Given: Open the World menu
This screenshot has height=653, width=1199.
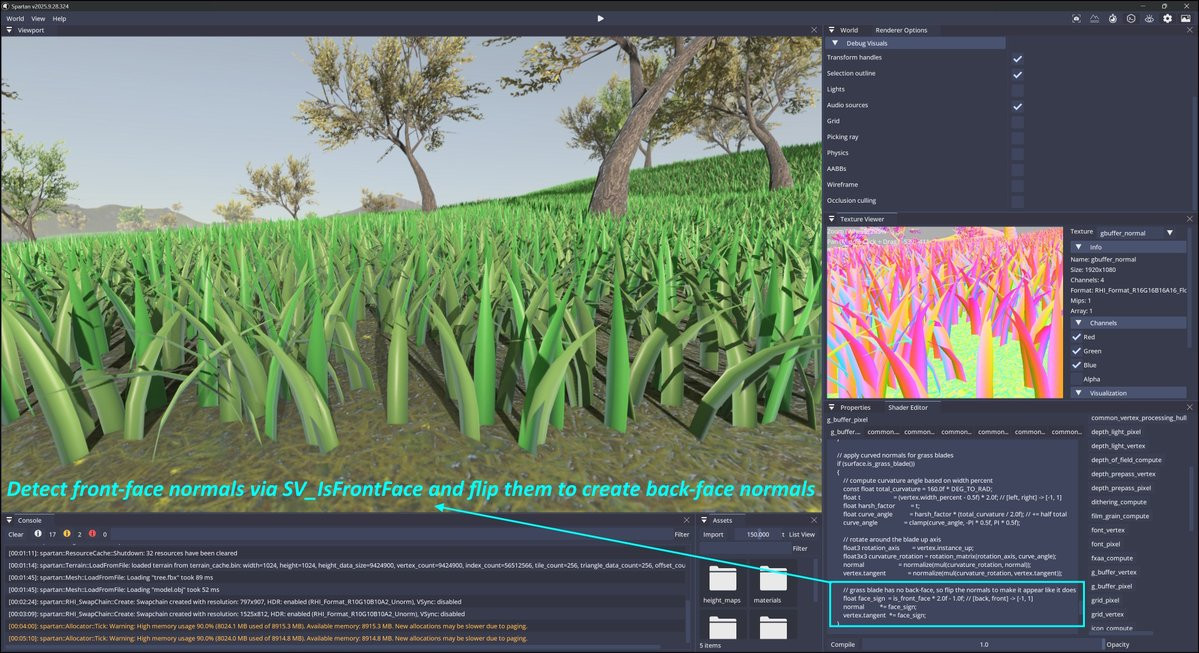Looking at the screenshot, I should point(15,18).
